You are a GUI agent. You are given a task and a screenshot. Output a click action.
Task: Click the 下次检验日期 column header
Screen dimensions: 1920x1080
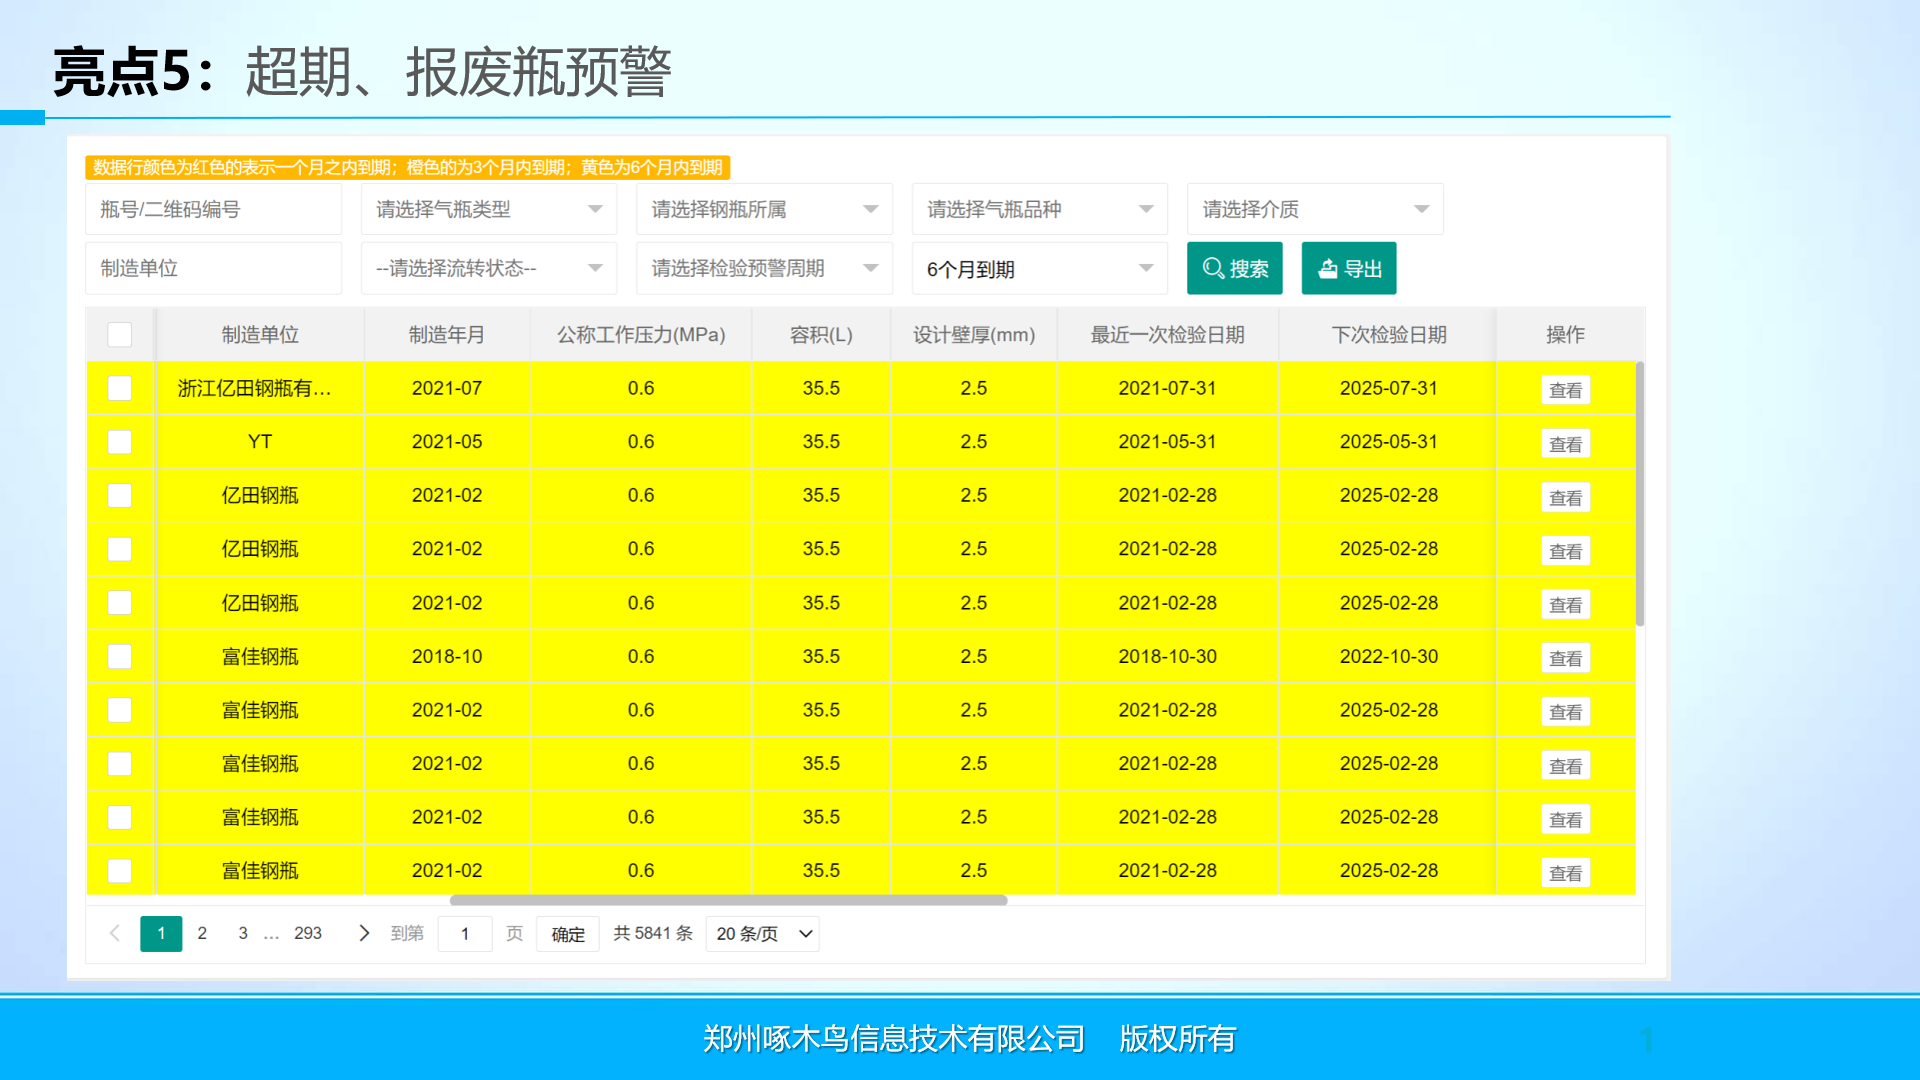click(x=1389, y=334)
